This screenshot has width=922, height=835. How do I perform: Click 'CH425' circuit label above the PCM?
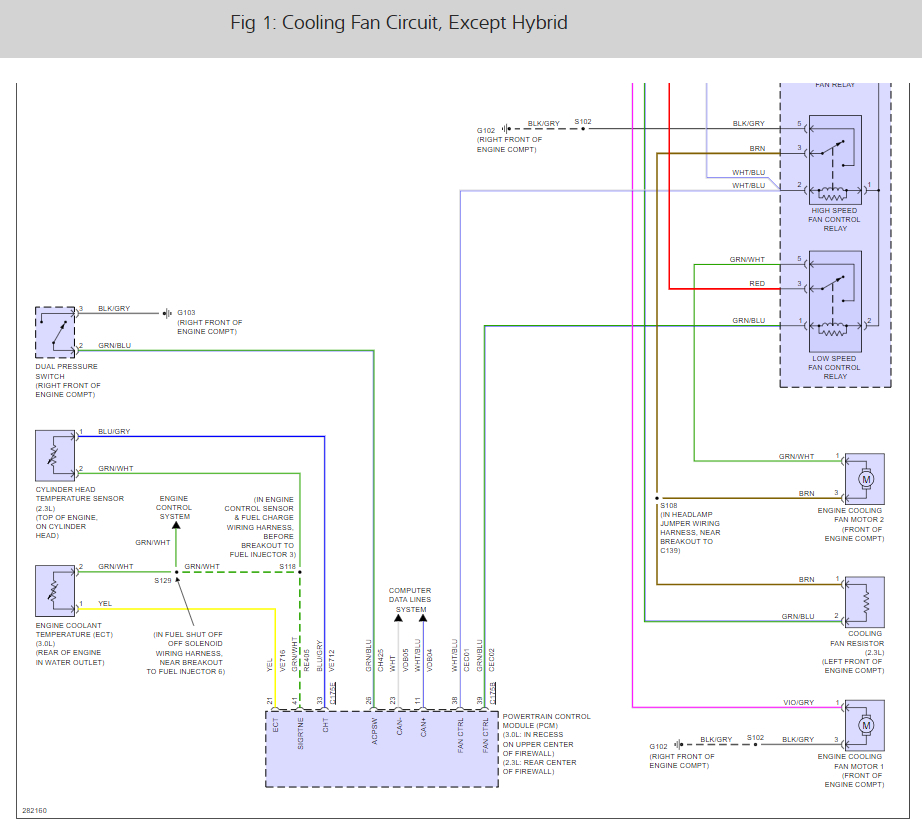(380, 660)
